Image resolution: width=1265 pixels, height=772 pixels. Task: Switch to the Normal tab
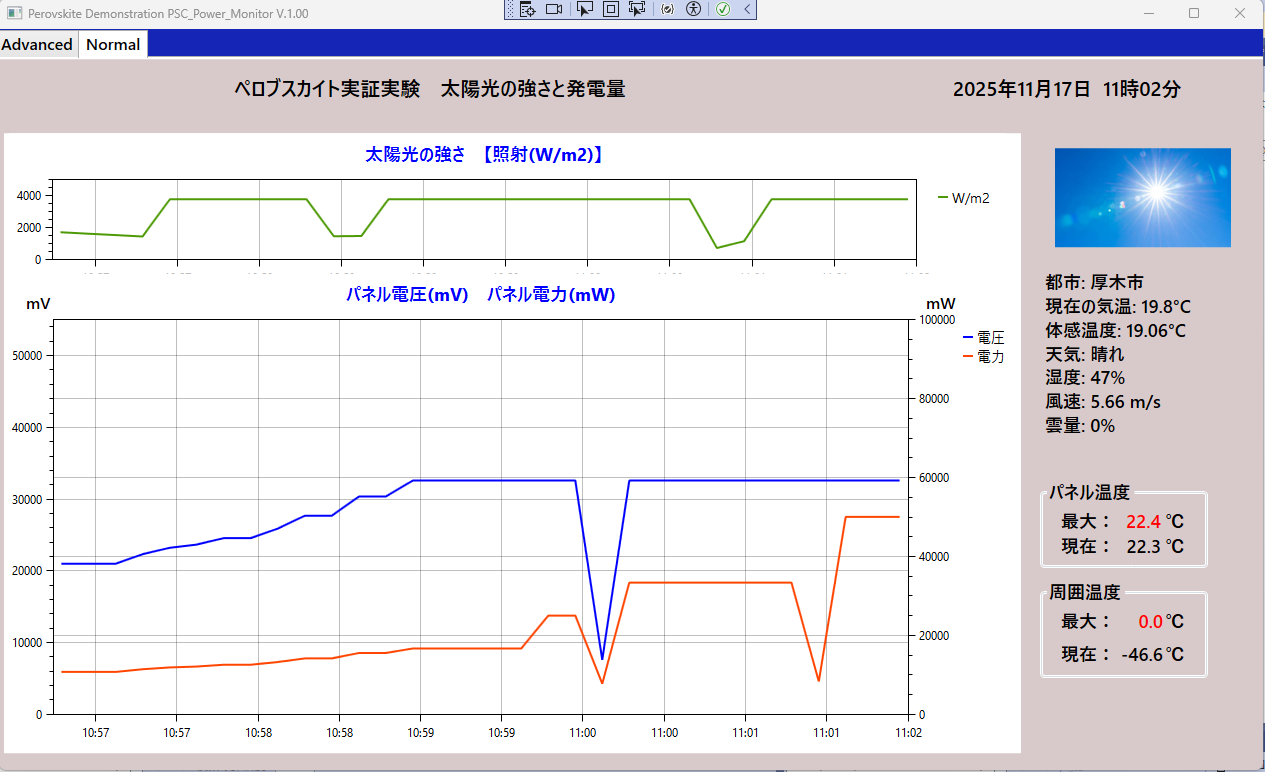[113, 44]
